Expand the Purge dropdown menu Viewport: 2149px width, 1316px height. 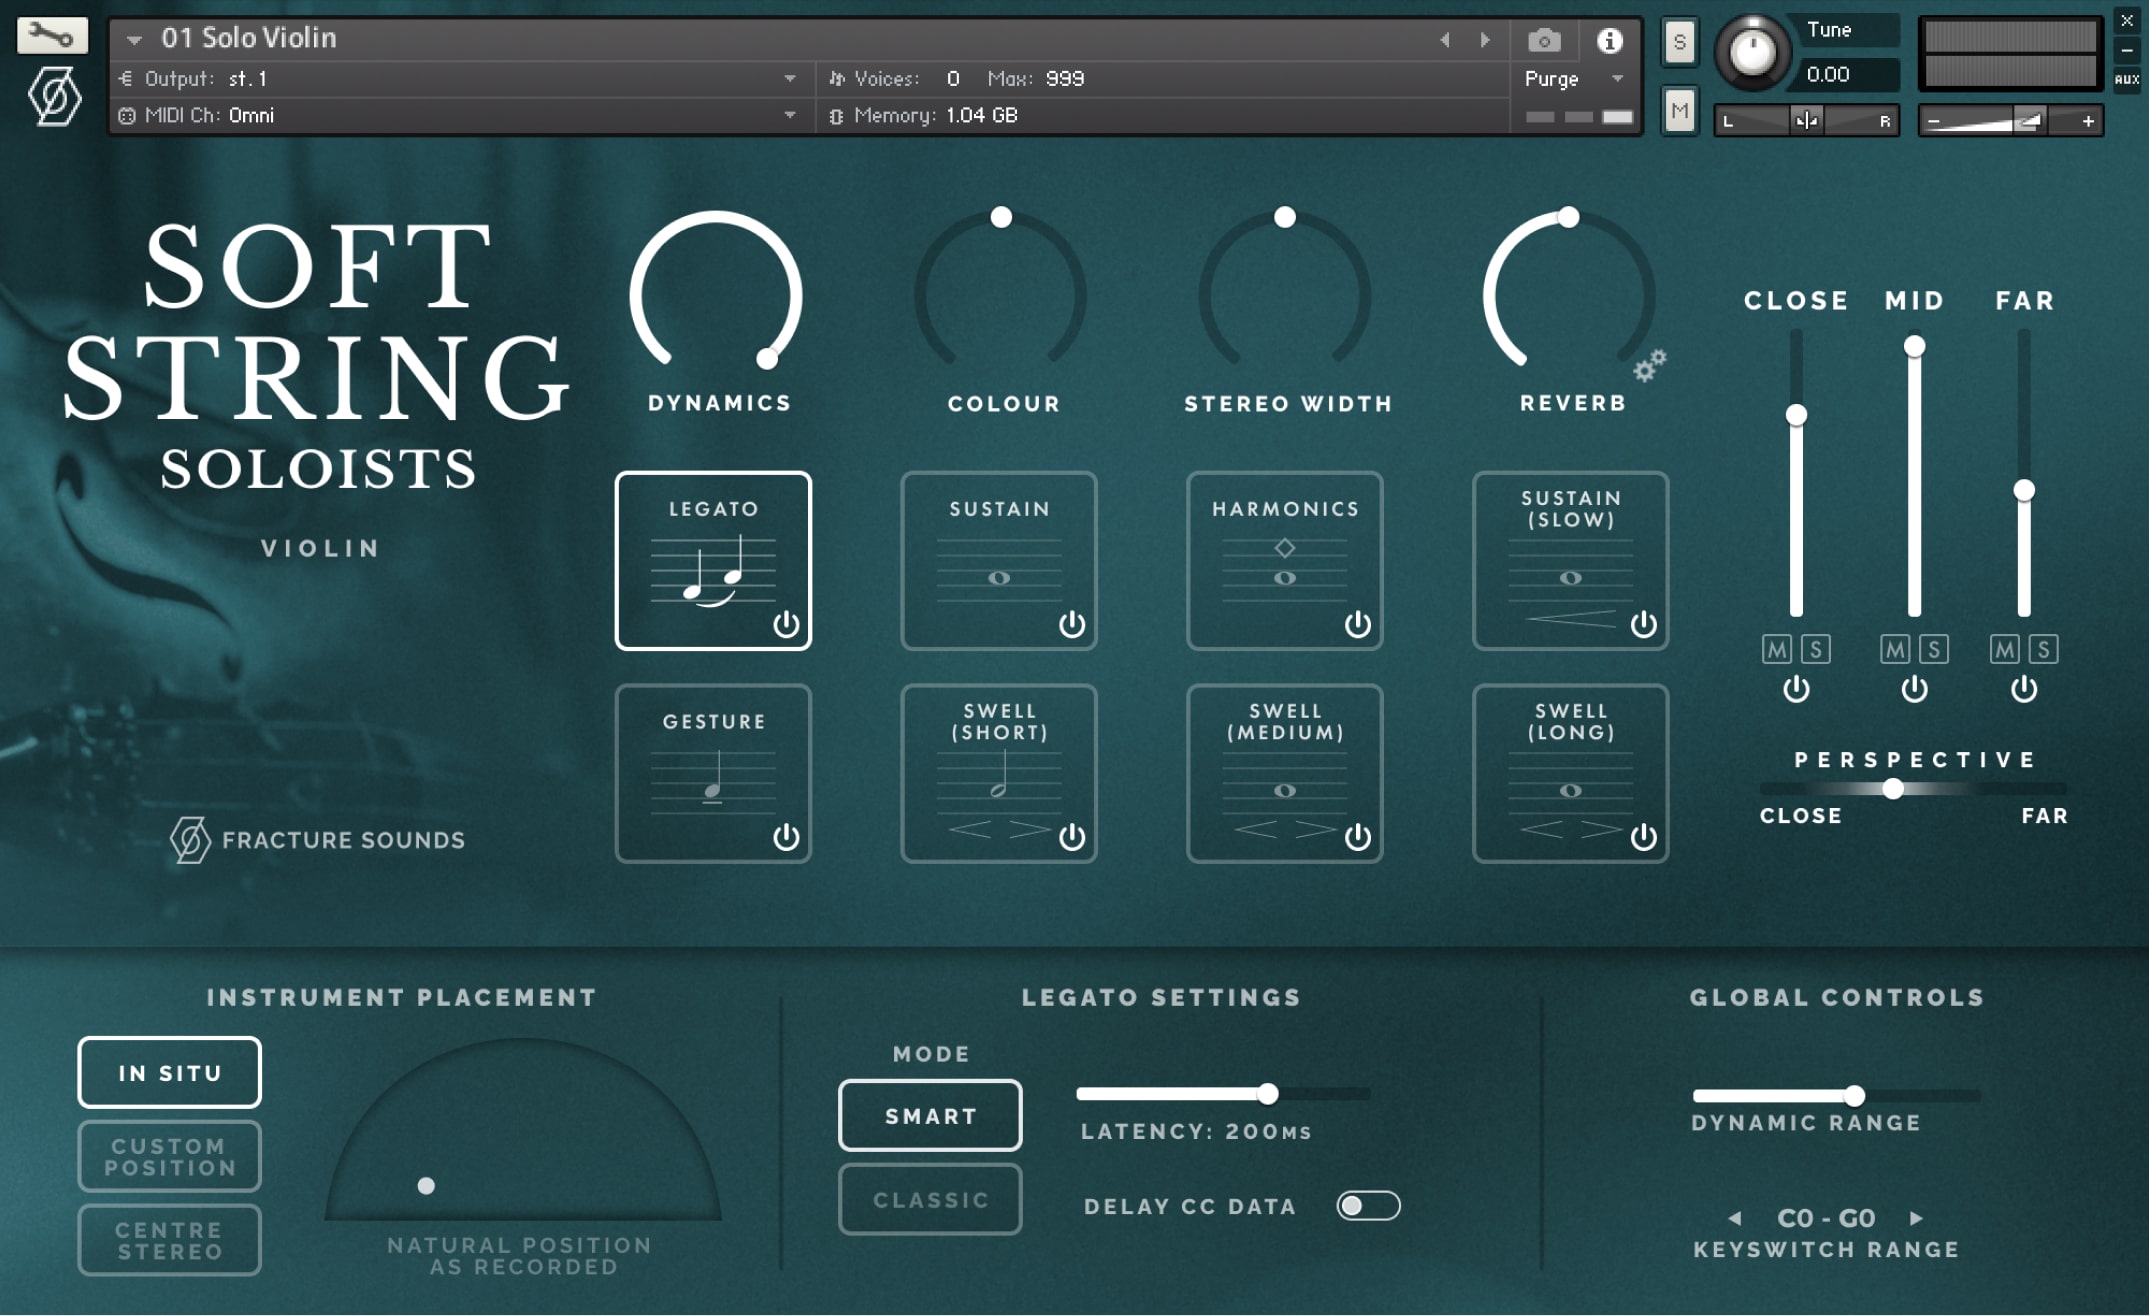pyautogui.click(x=1617, y=78)
